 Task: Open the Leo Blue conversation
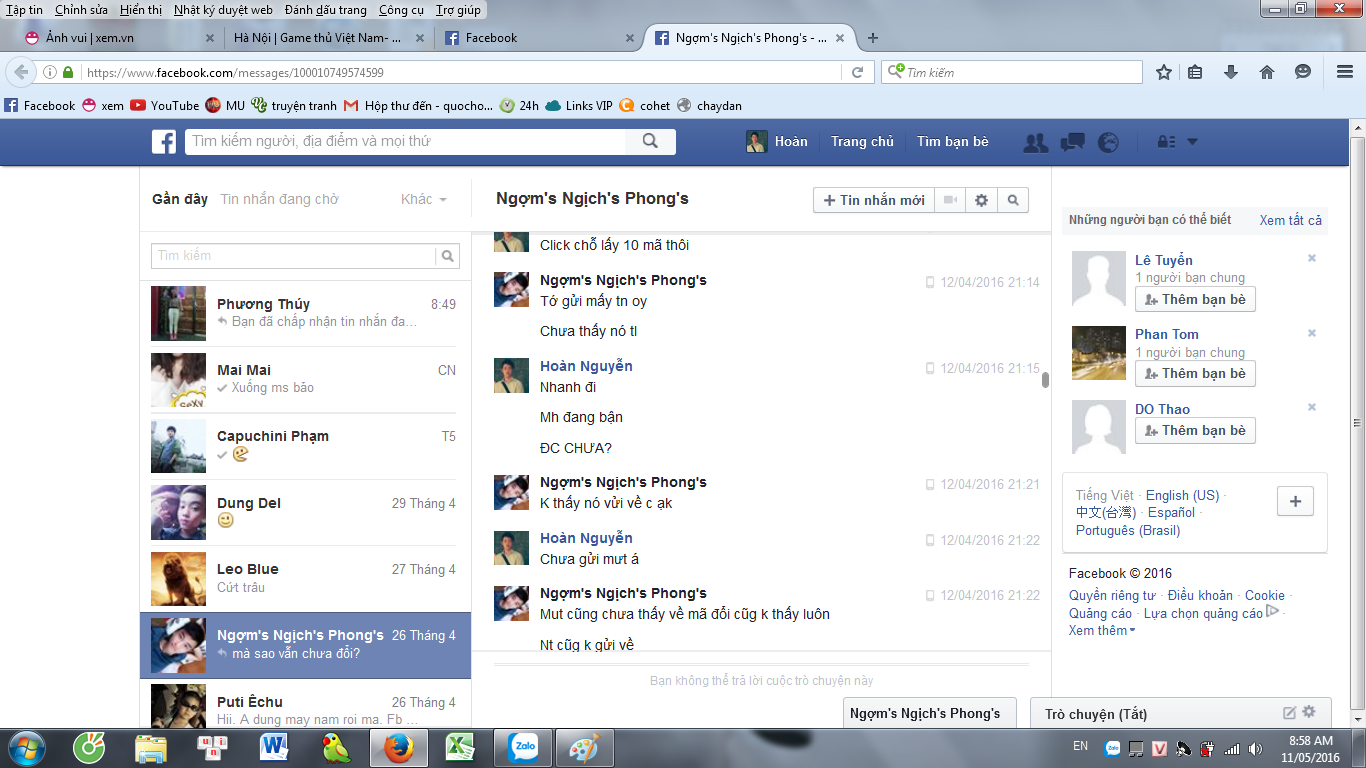[305, 579]
